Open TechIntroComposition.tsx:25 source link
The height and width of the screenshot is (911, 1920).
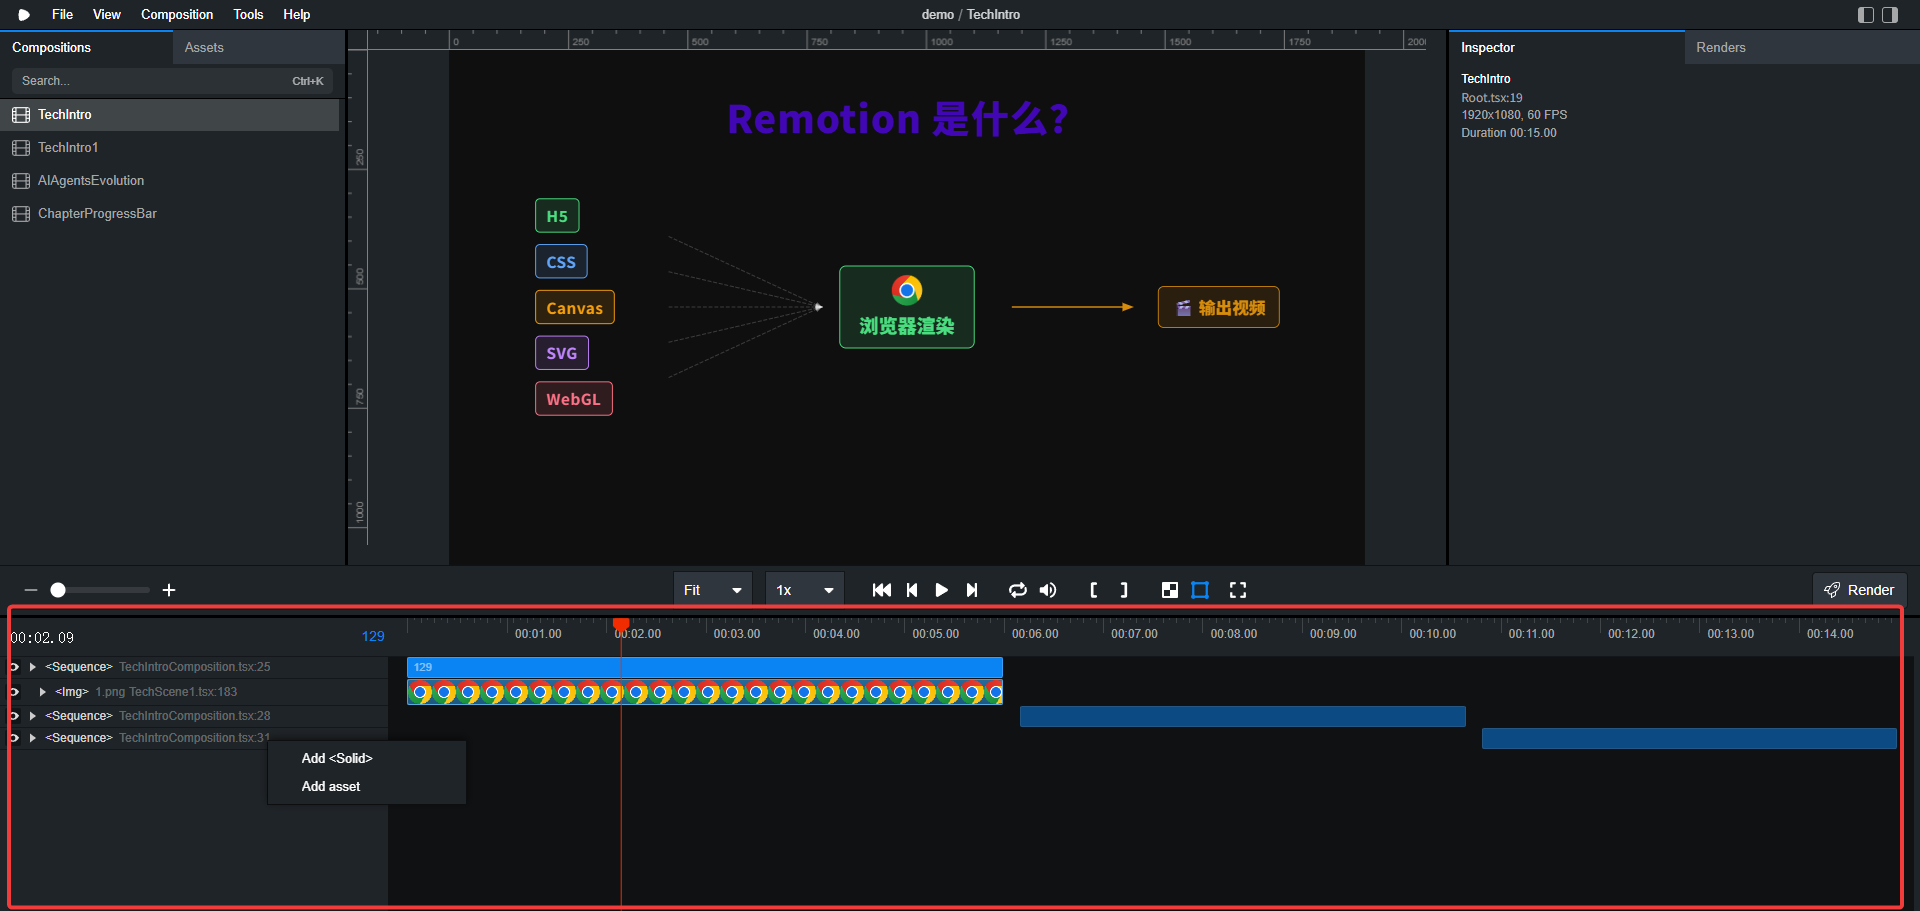click(x=195, y=667)
